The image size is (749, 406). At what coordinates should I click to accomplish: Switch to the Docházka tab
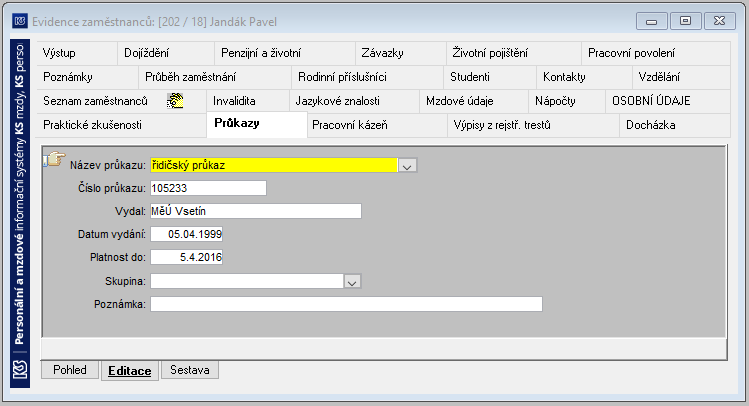(675, 125)
